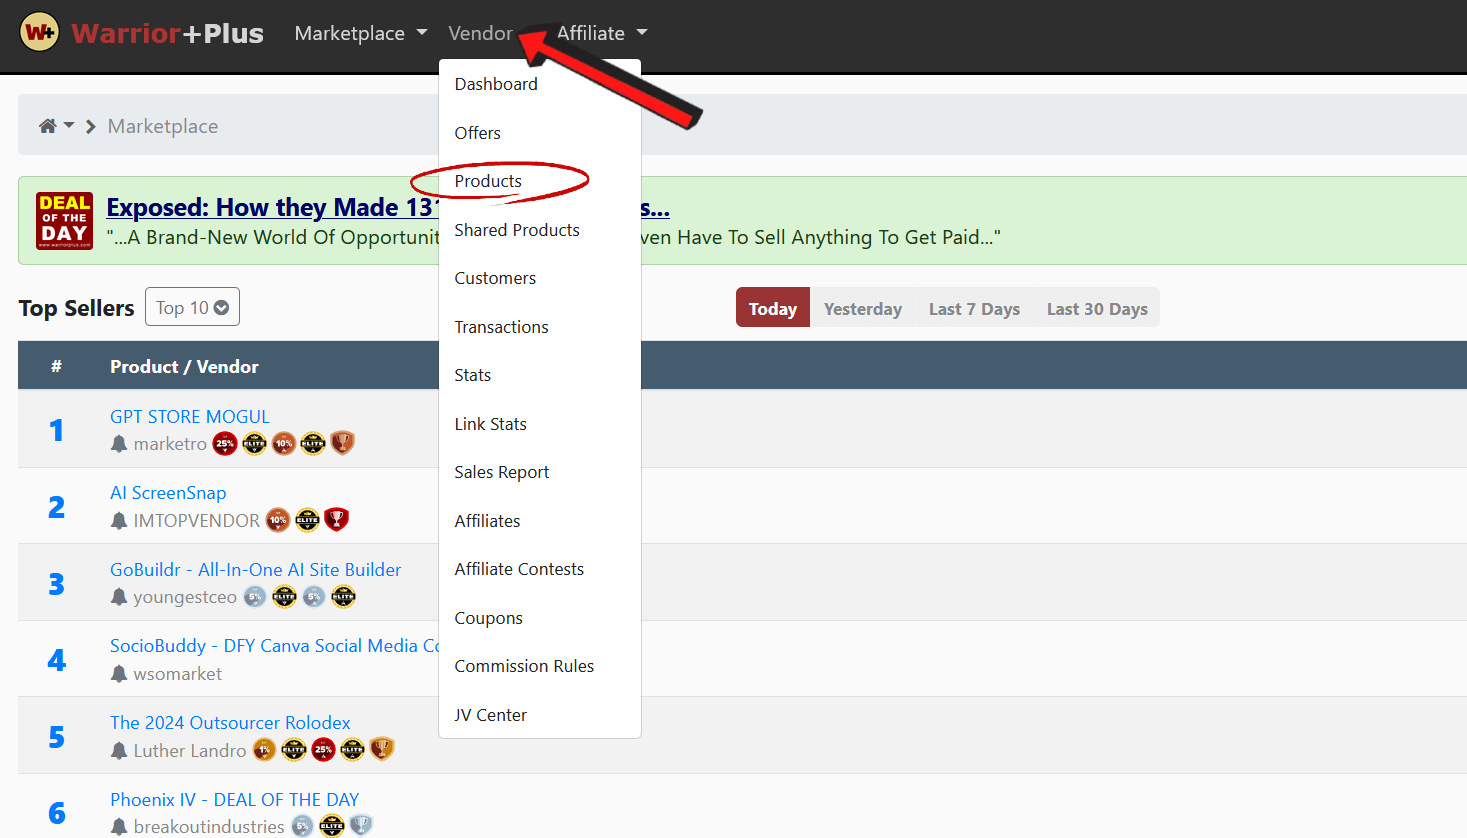Click the bell icon beside IMTOPVENDOR
1467x838 pixels.
pyautogui.click(x=119, y=521)
